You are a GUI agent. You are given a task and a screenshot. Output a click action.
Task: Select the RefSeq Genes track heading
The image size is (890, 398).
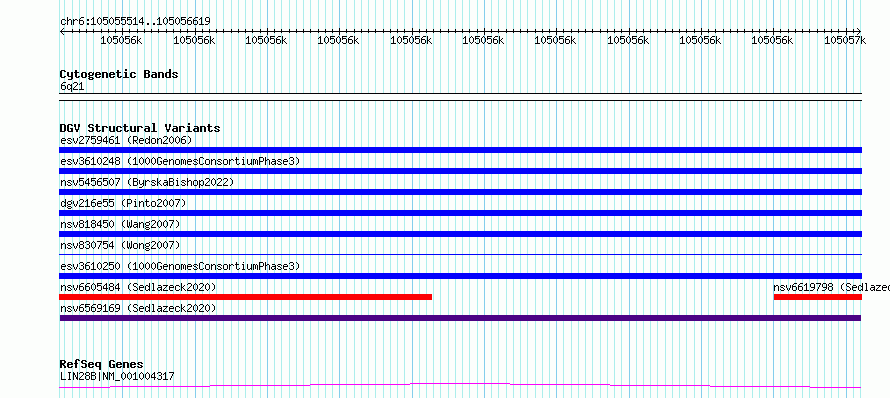click(102, 365)
